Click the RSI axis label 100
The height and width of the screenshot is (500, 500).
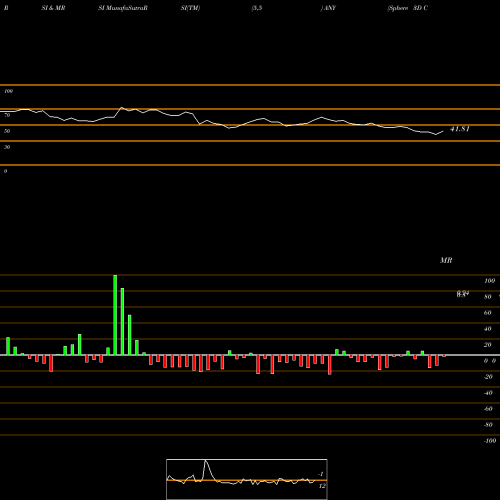pos(9,91)
